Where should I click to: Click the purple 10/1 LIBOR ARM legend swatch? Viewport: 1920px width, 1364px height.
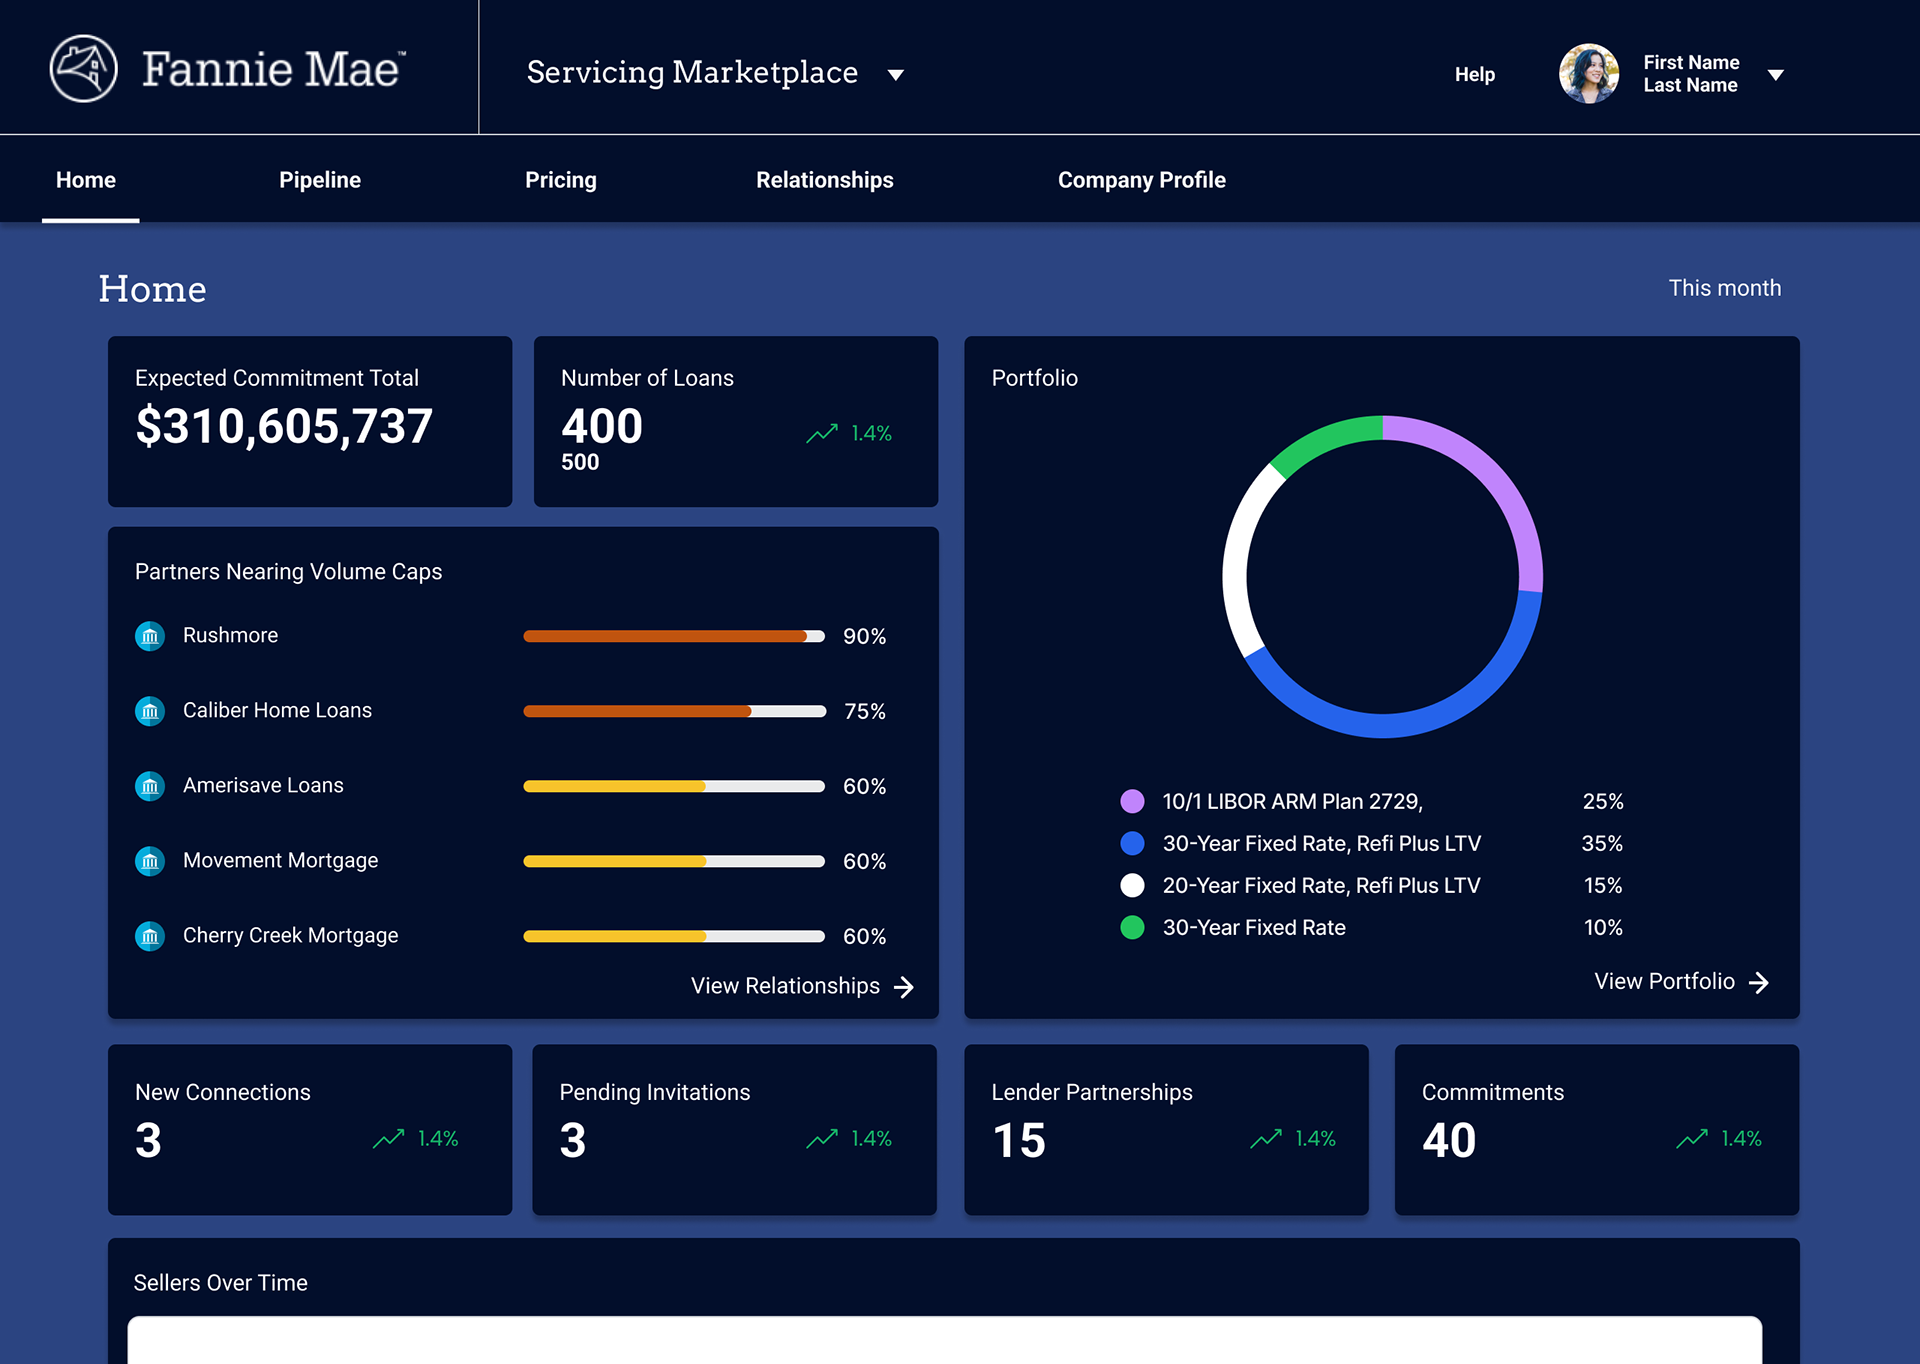pyautogui.click(x=1132, y=801)
